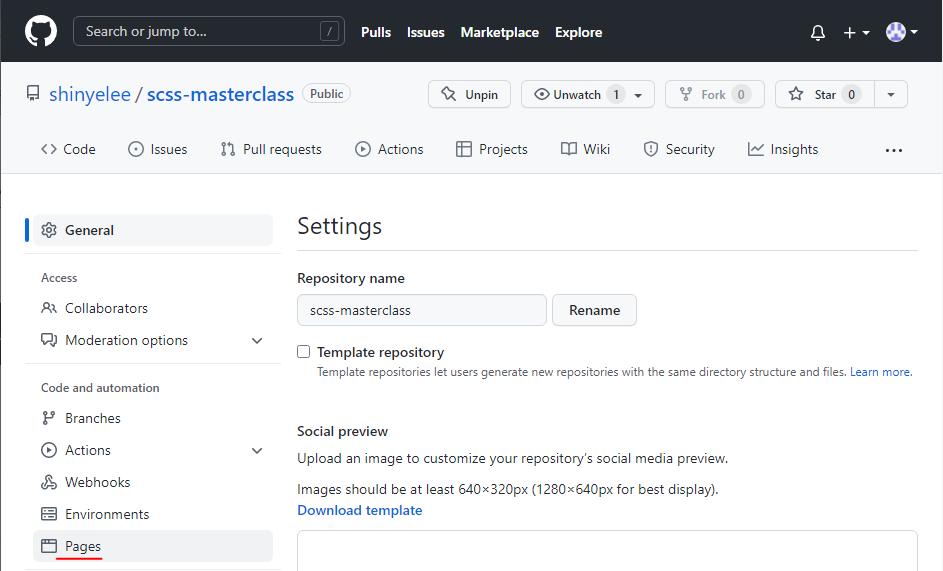Click the sidebar Actions play icon
This screenshot has height=571, width=943.
49,450
